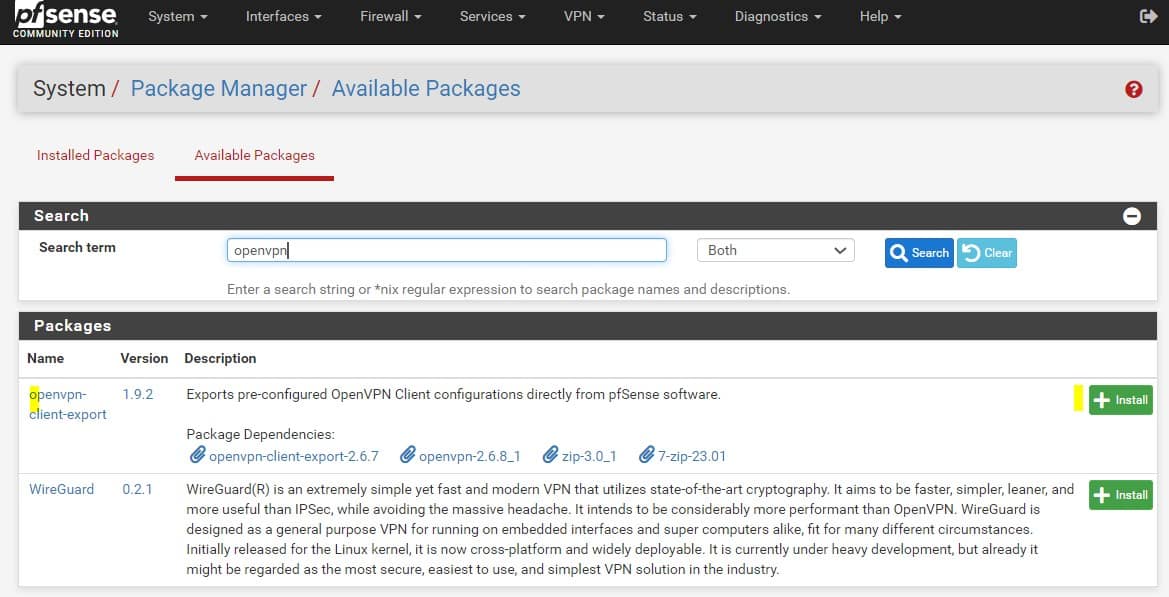Open version 1.9.2 link
This screenshot has width=1169, height=597.
click(x=138, y=394)
